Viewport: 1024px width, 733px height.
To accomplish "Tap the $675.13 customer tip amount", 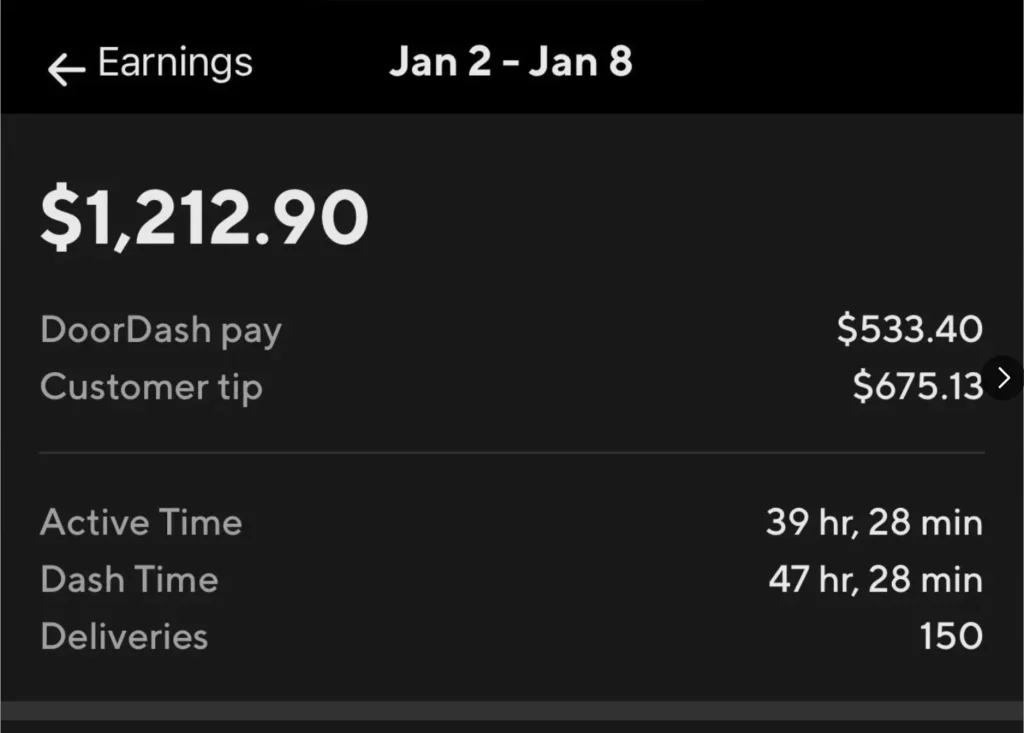I will 918,385.
